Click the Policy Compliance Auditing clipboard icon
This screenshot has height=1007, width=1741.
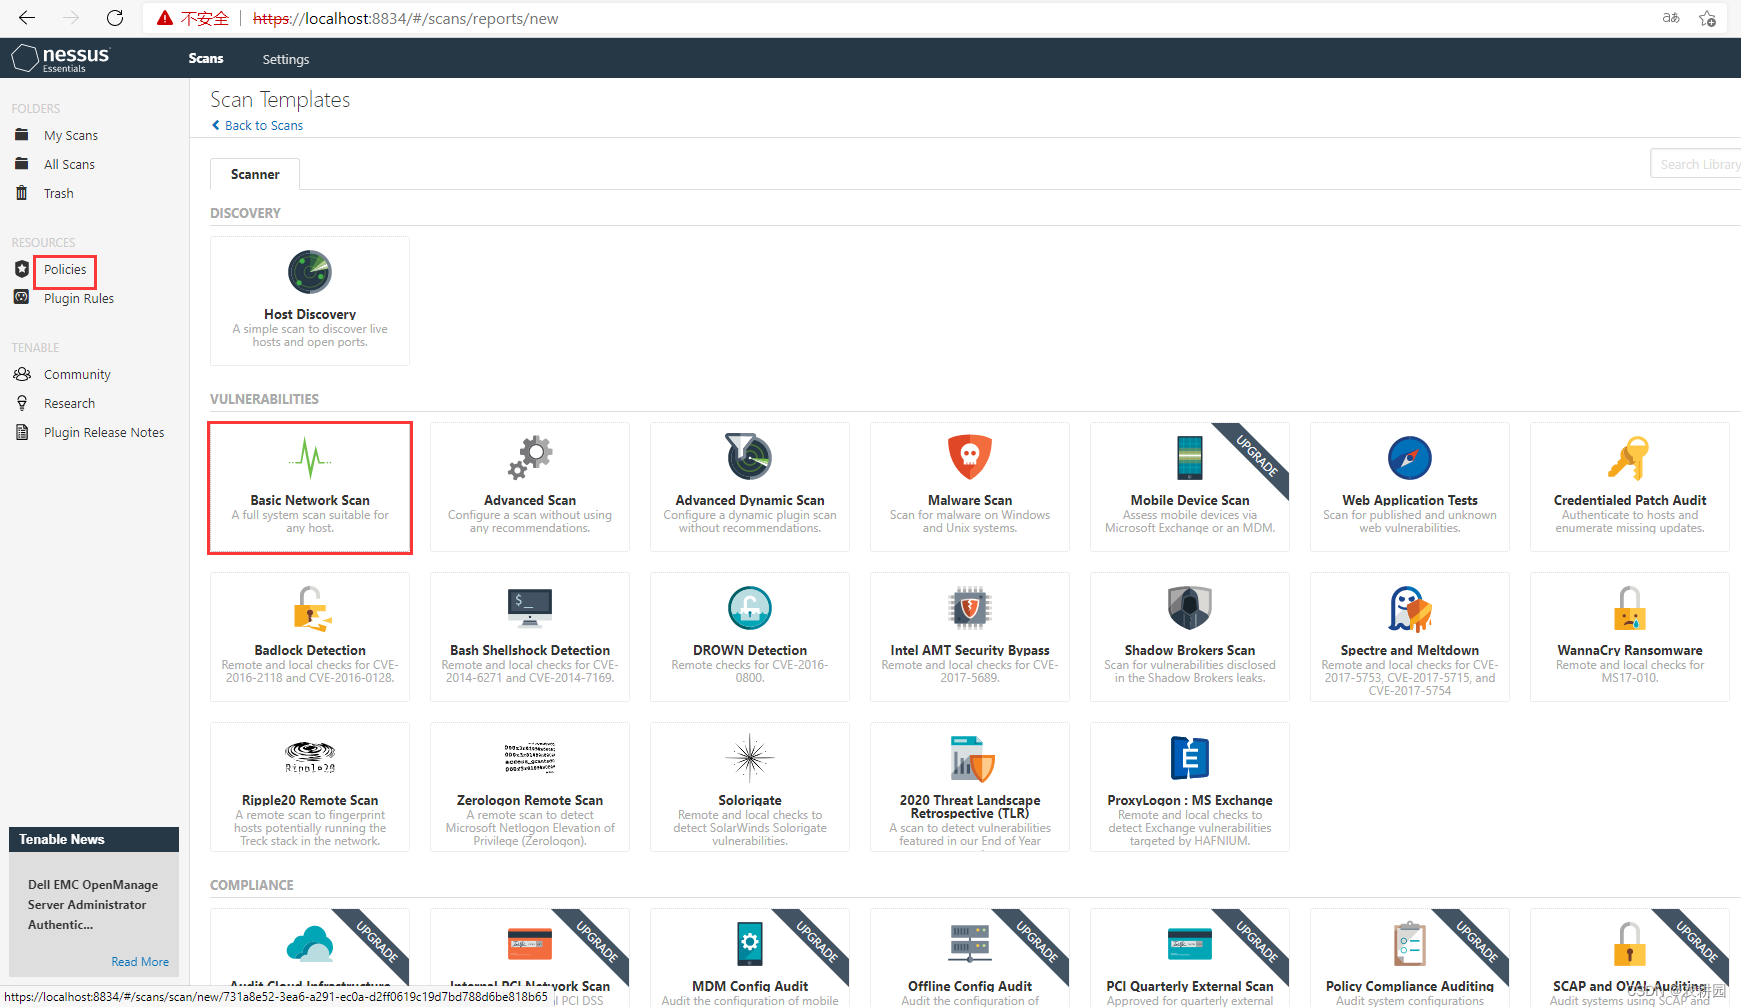(1410, 944)
